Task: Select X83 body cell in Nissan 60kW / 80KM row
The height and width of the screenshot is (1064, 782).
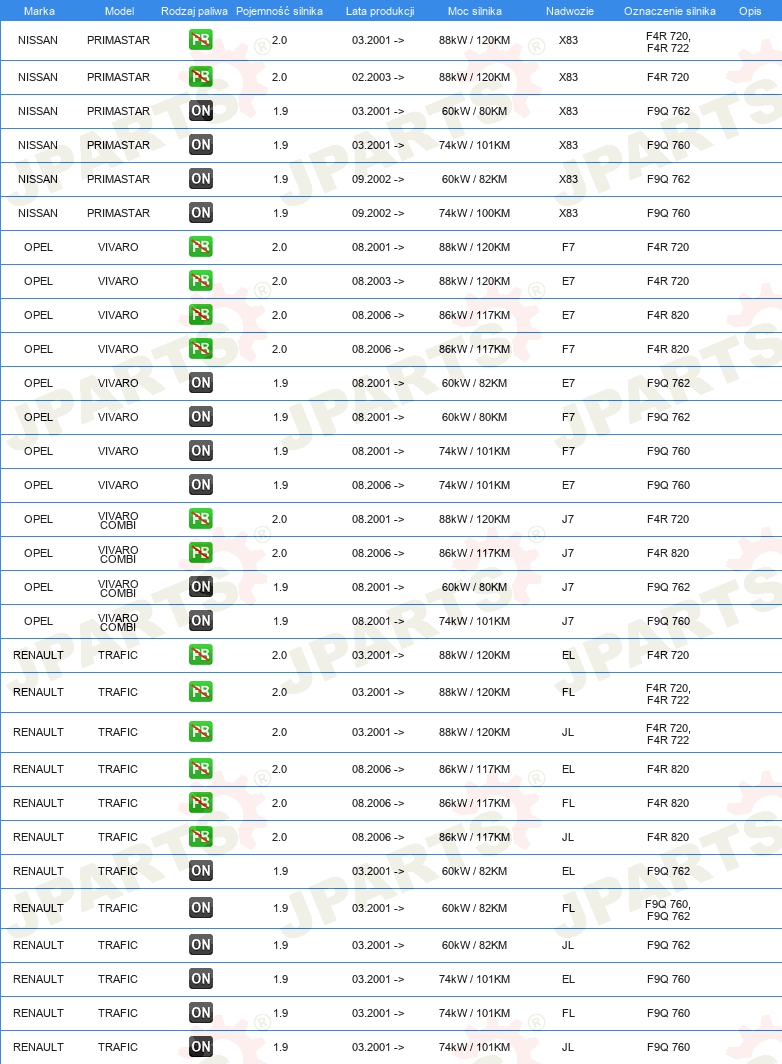Action: click(x=568, y=111)
